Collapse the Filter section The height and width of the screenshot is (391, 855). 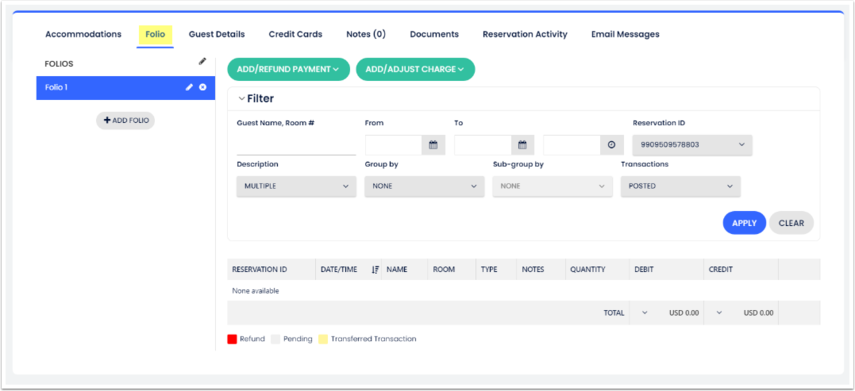click(x=242, y=99)
